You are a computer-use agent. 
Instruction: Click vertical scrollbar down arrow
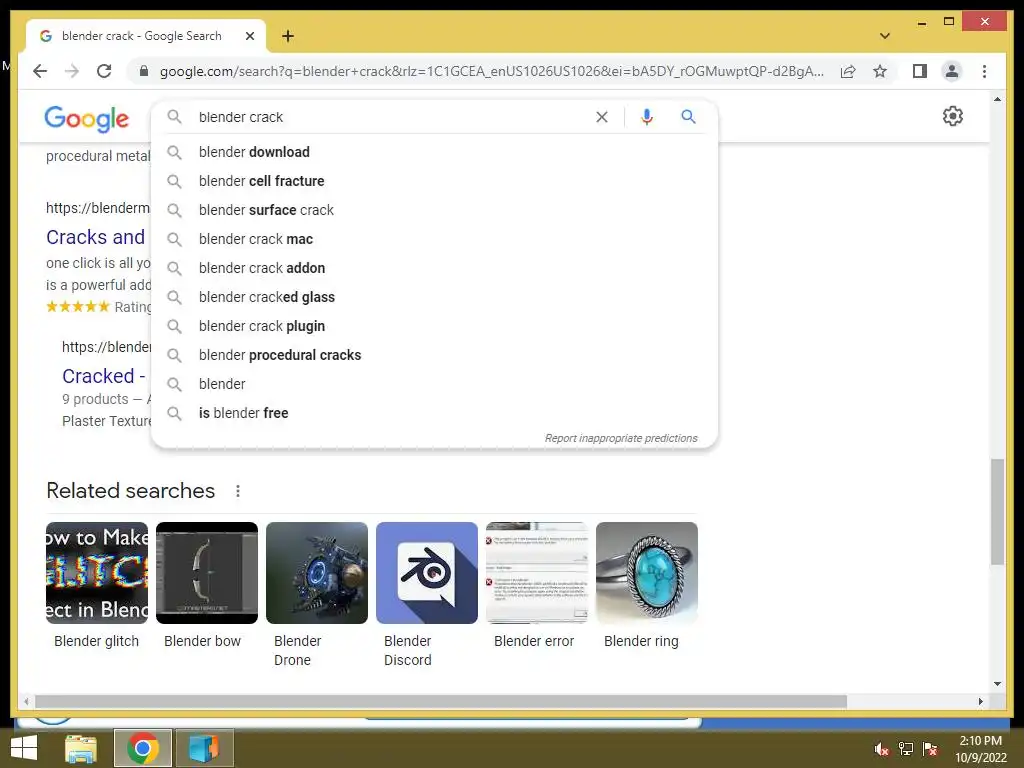[x=997, y=684]
